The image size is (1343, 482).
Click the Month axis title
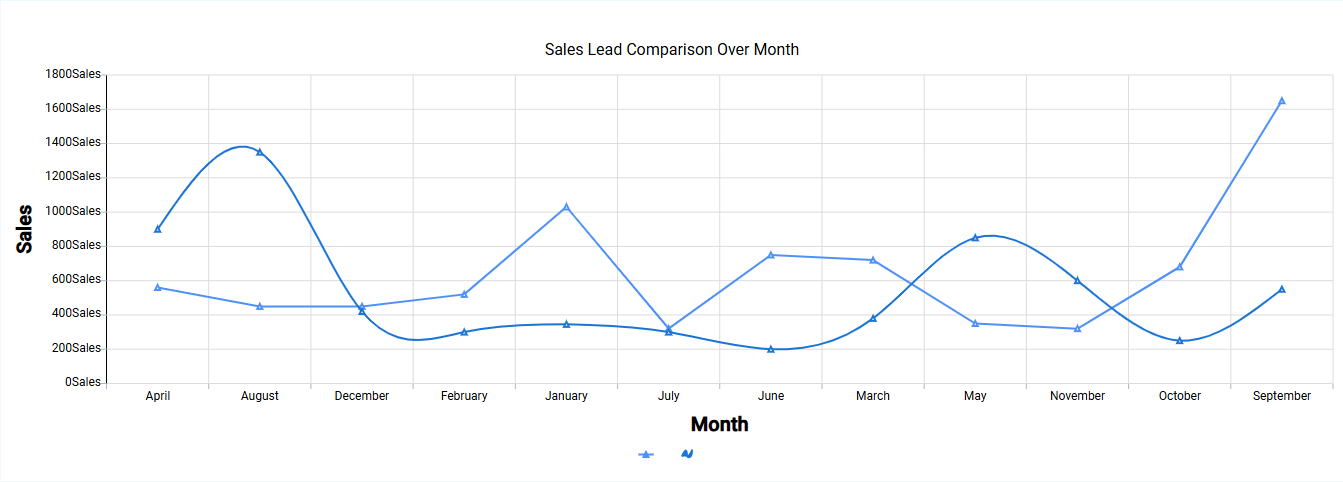click(x=719, y=424)
